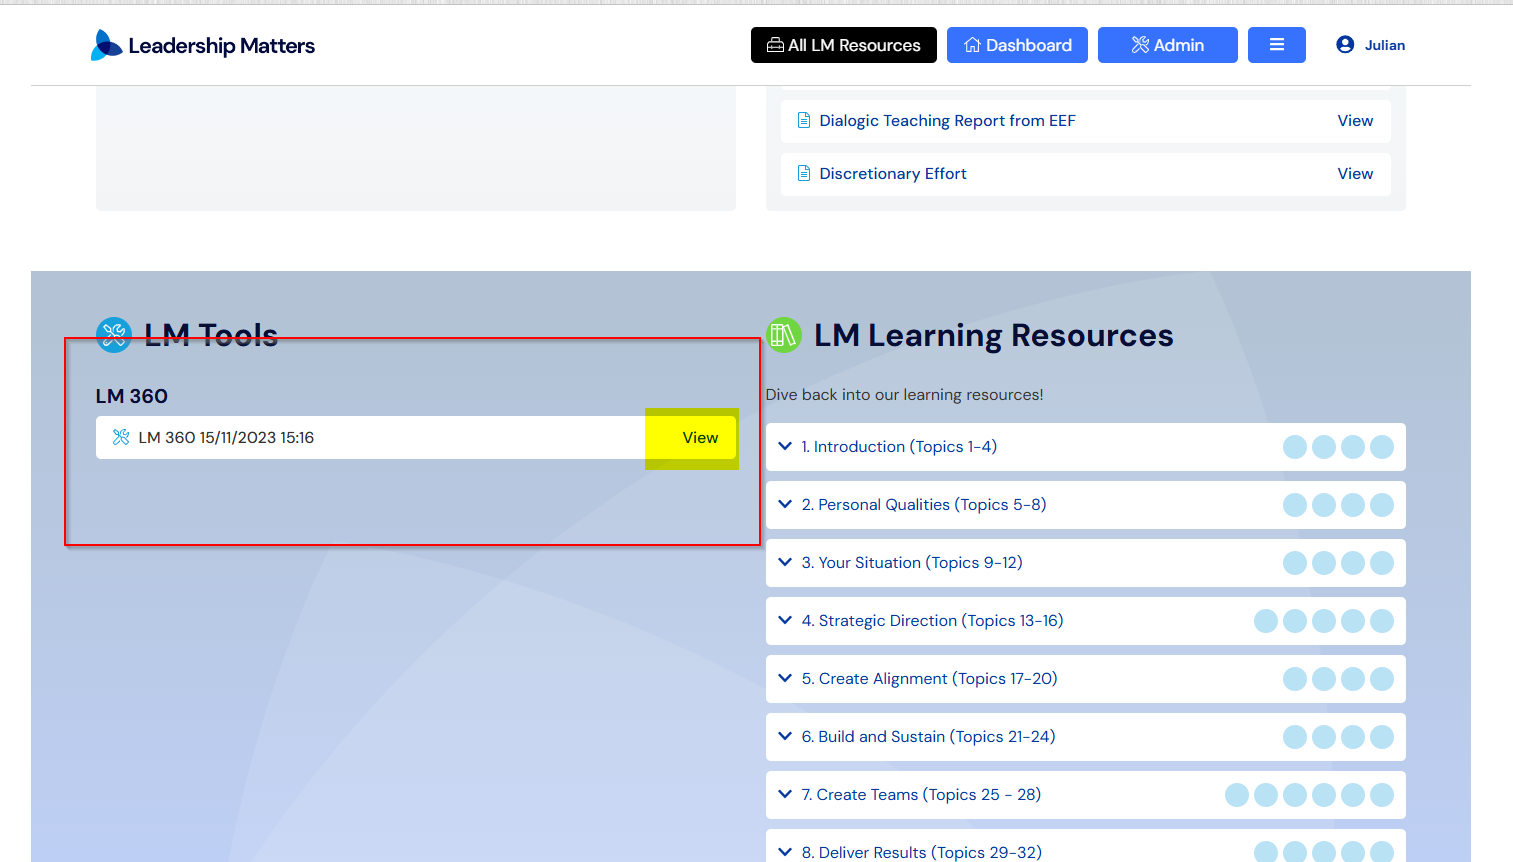
Task: Click last progress dot in Create Alignment row
Action: (x=1382, y=679)
